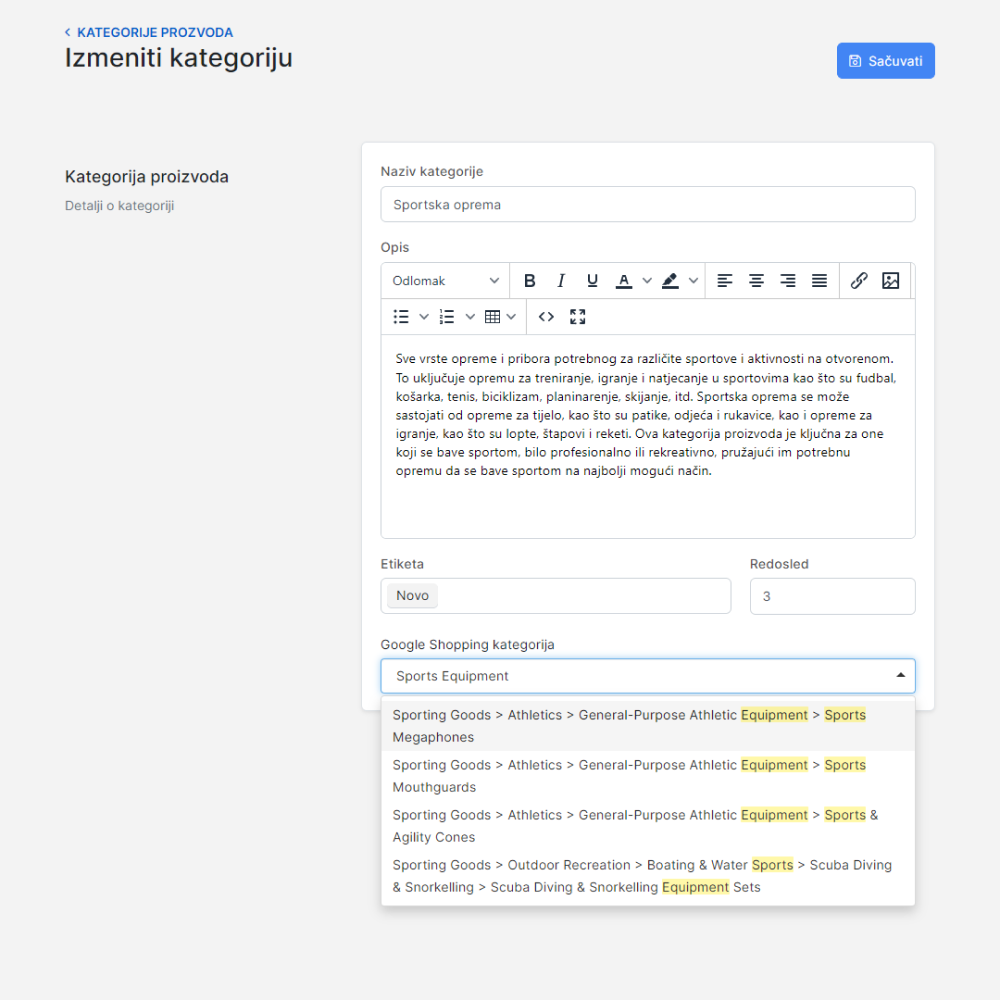Toggle bold formatting in the editor
Image resolution: width=1000 pixels, height=1000 pixels.
[x=530, y=281]
